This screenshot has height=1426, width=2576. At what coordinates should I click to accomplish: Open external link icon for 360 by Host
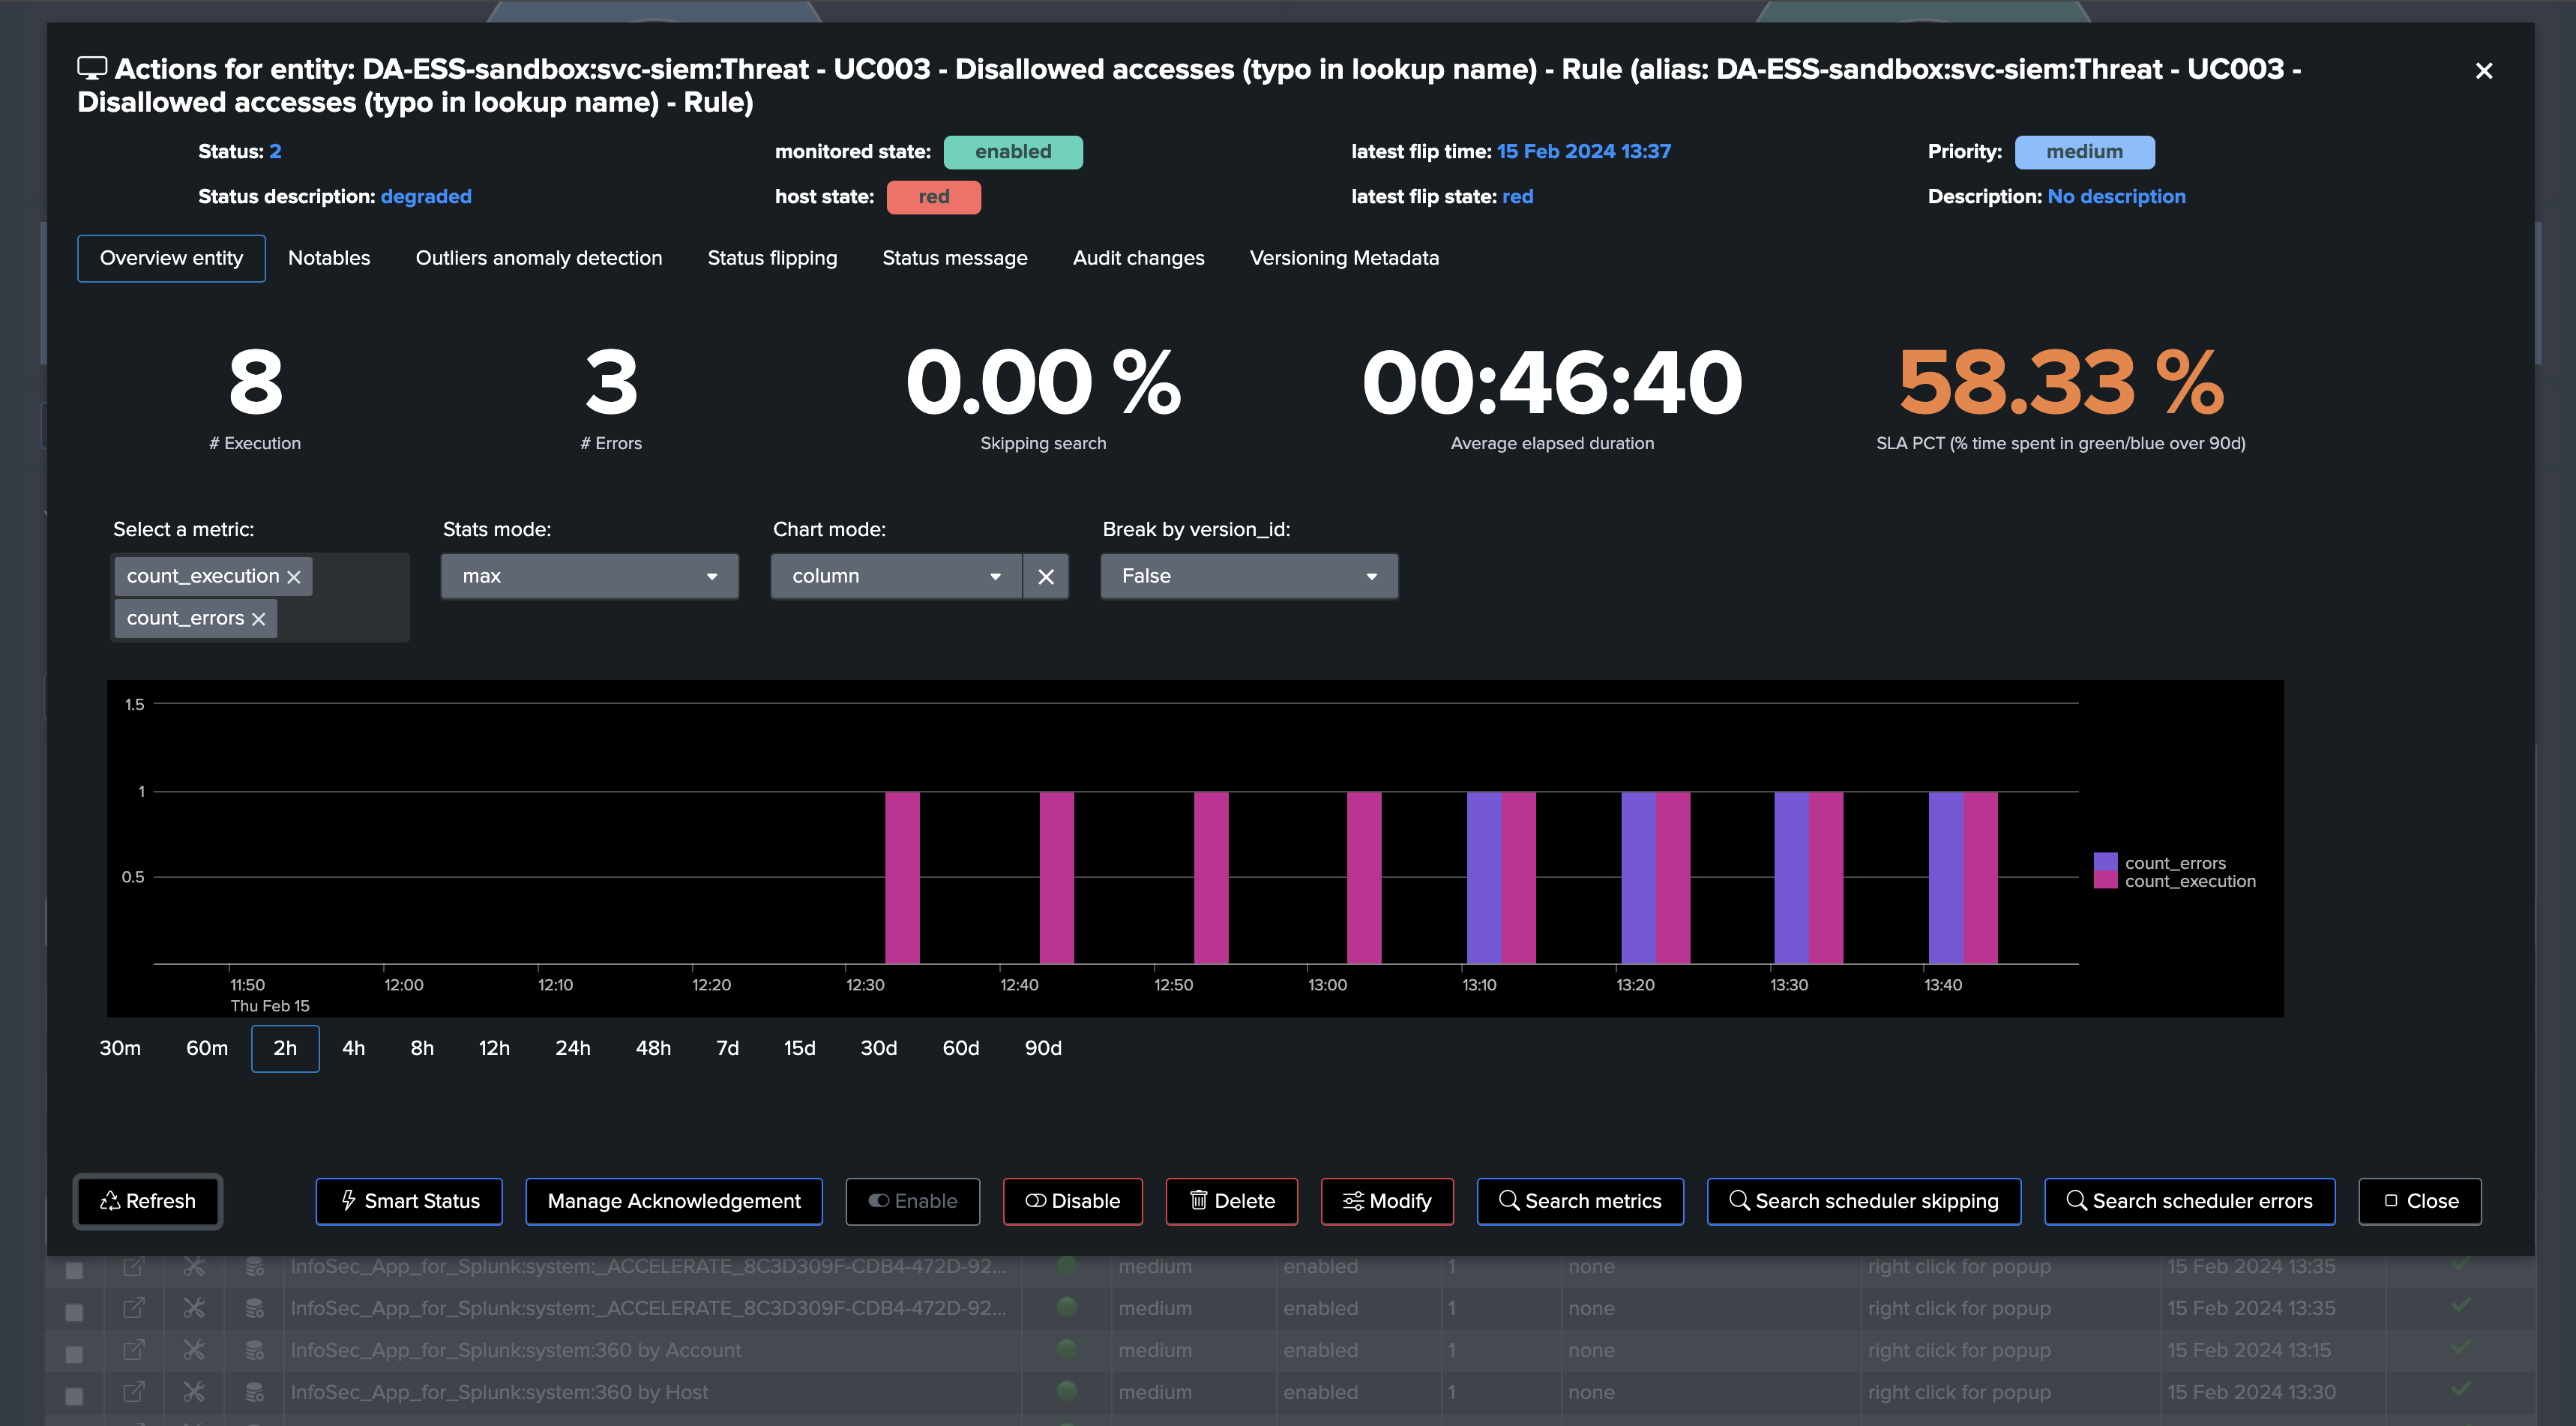point(134,1392)
